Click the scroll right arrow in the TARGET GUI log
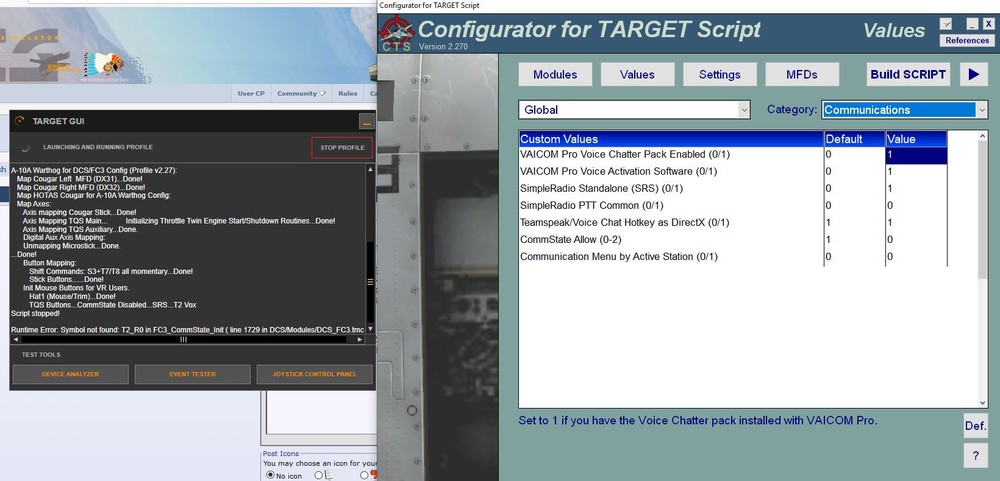 [360, 339]
